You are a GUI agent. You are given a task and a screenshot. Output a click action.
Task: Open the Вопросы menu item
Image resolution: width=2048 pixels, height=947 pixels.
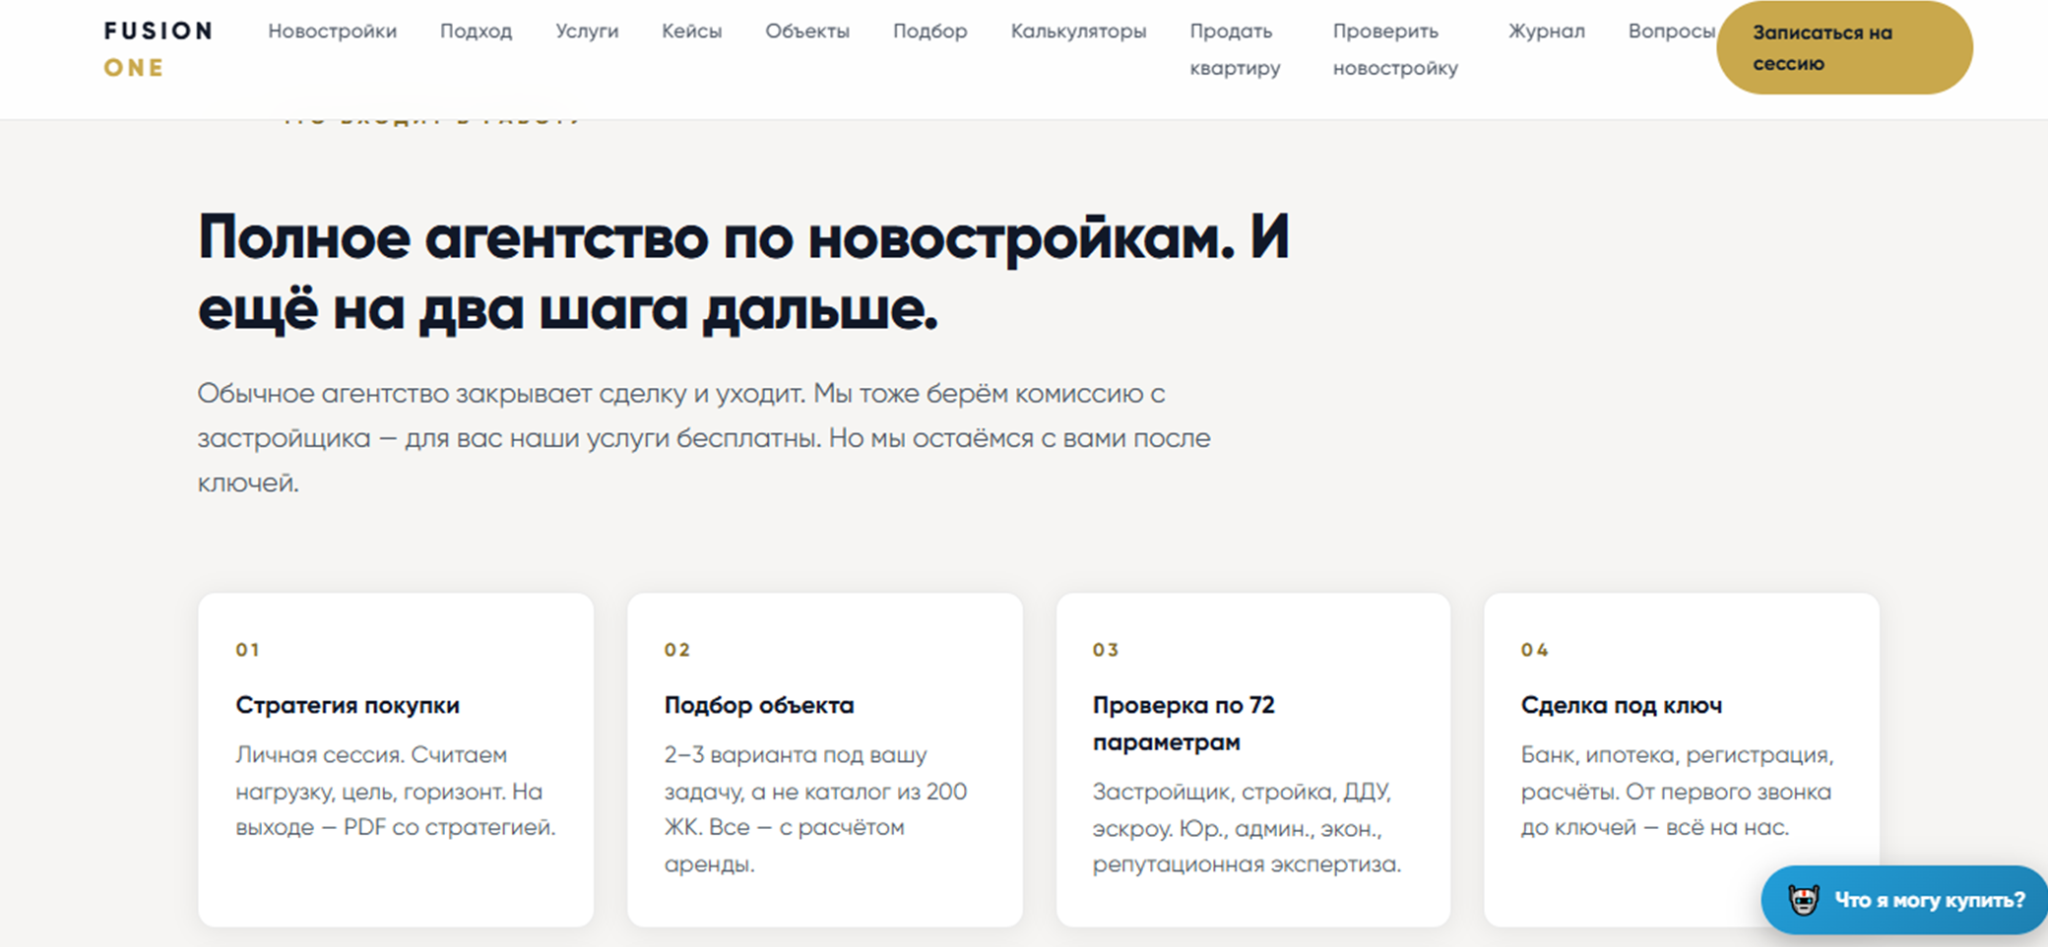tap(1671, 31)
